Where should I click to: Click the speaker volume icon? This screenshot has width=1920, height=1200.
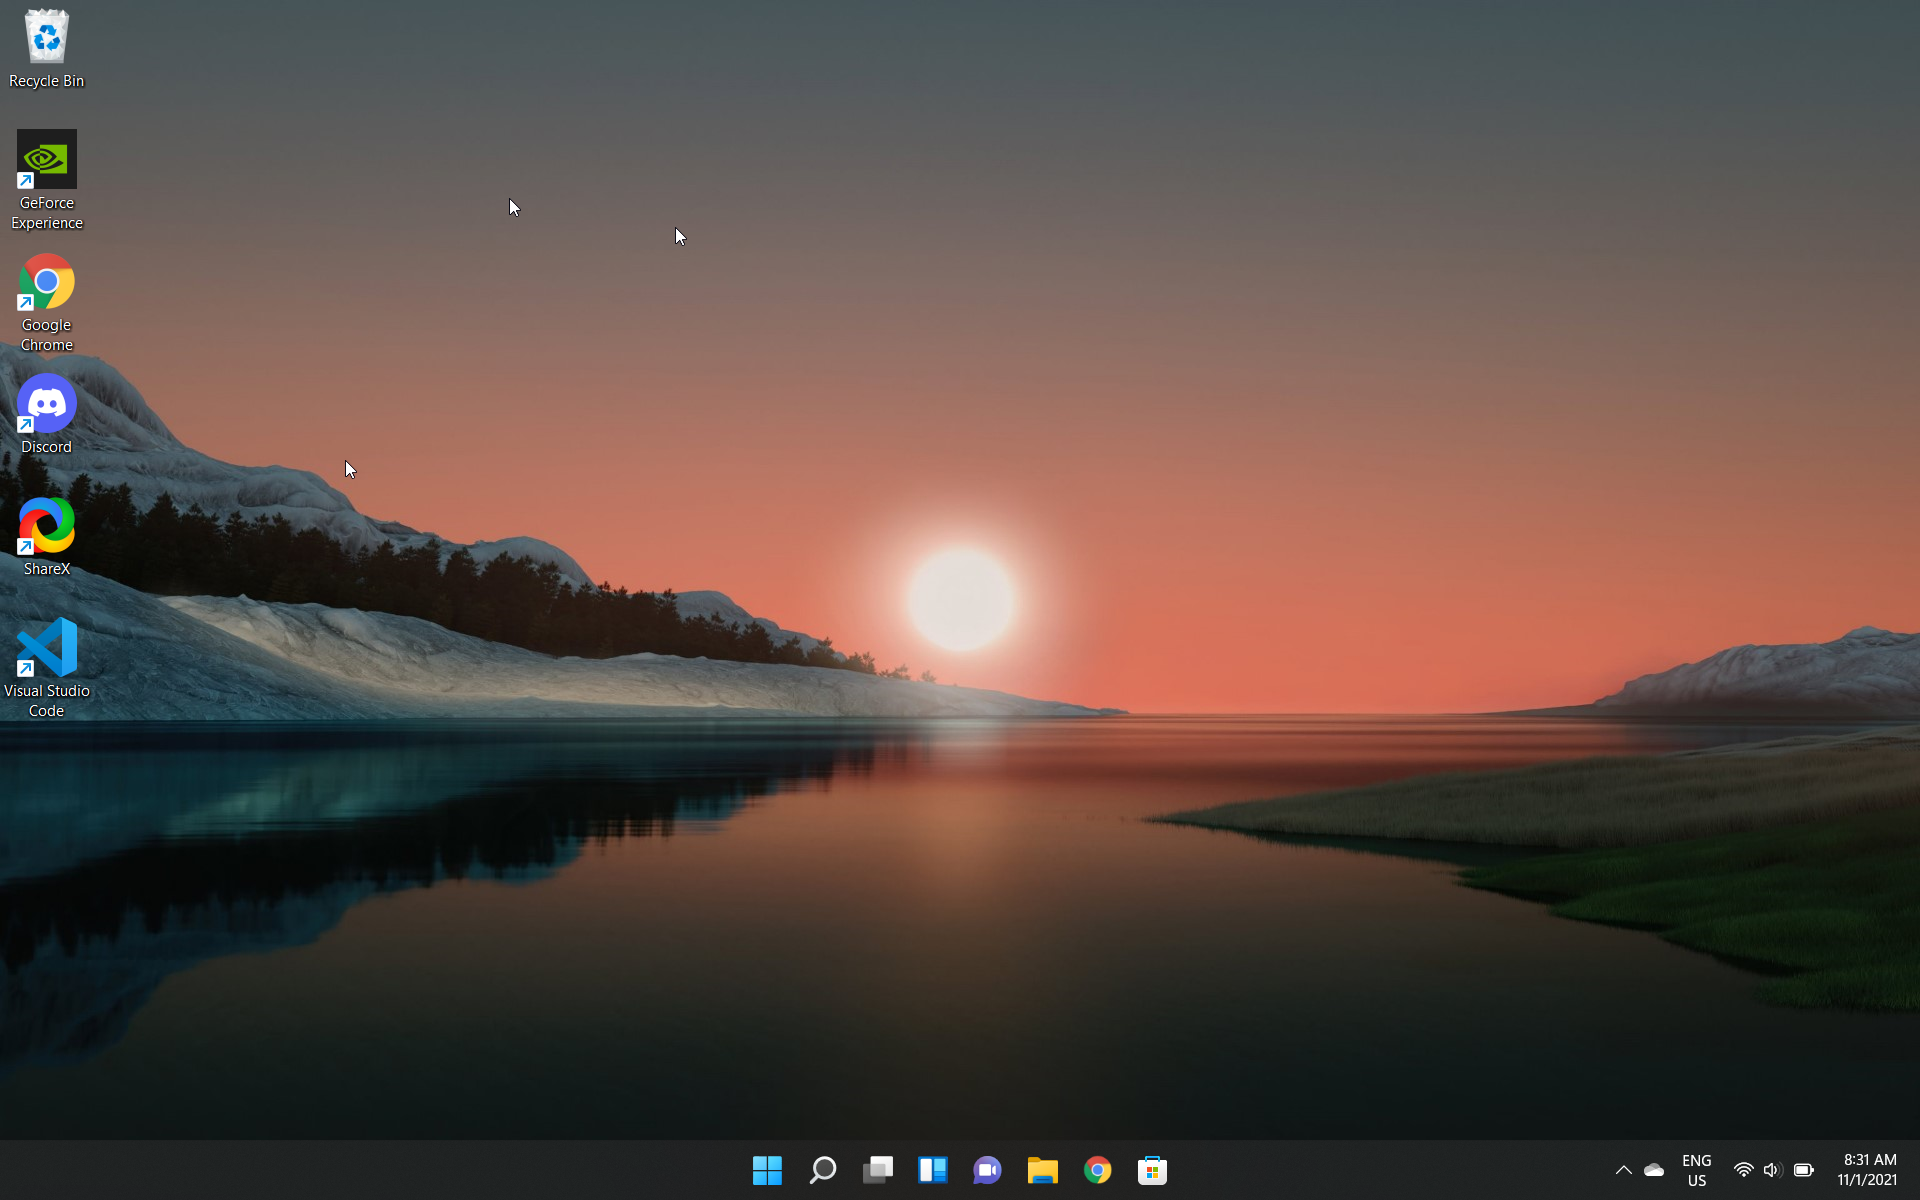[x=1772, y=1170]
